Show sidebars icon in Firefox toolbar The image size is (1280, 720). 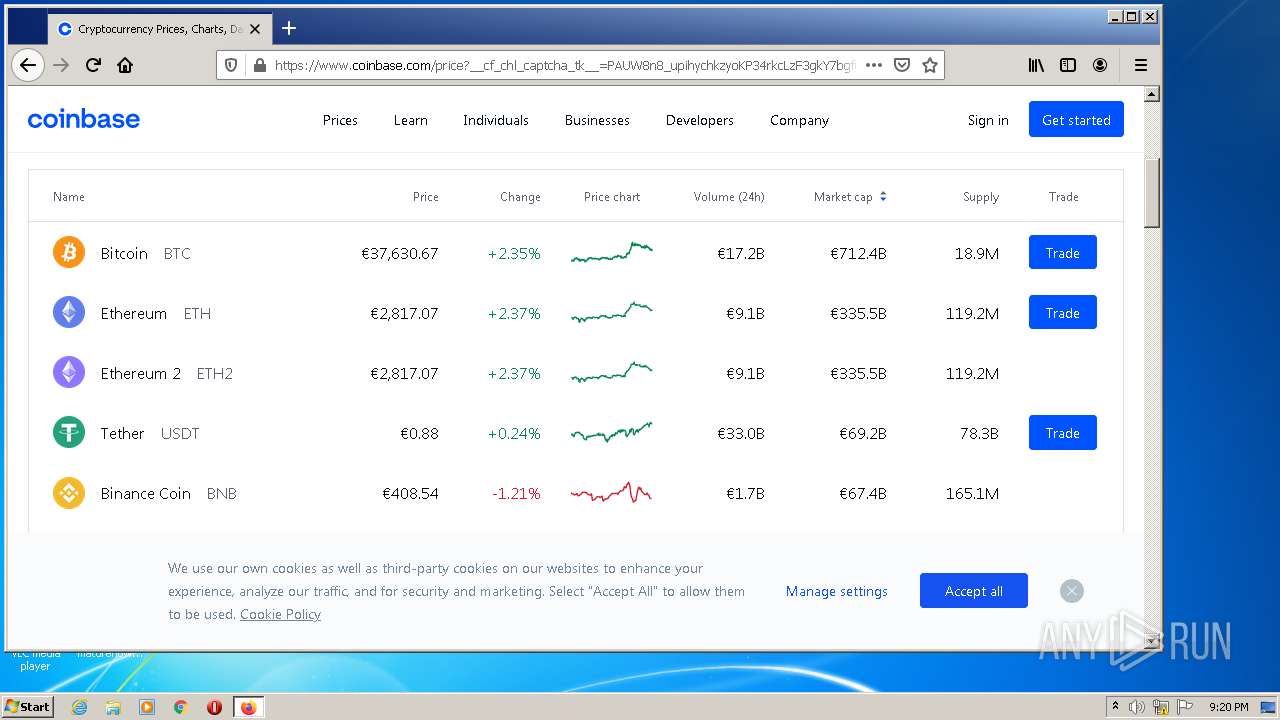pos(1068,65)
